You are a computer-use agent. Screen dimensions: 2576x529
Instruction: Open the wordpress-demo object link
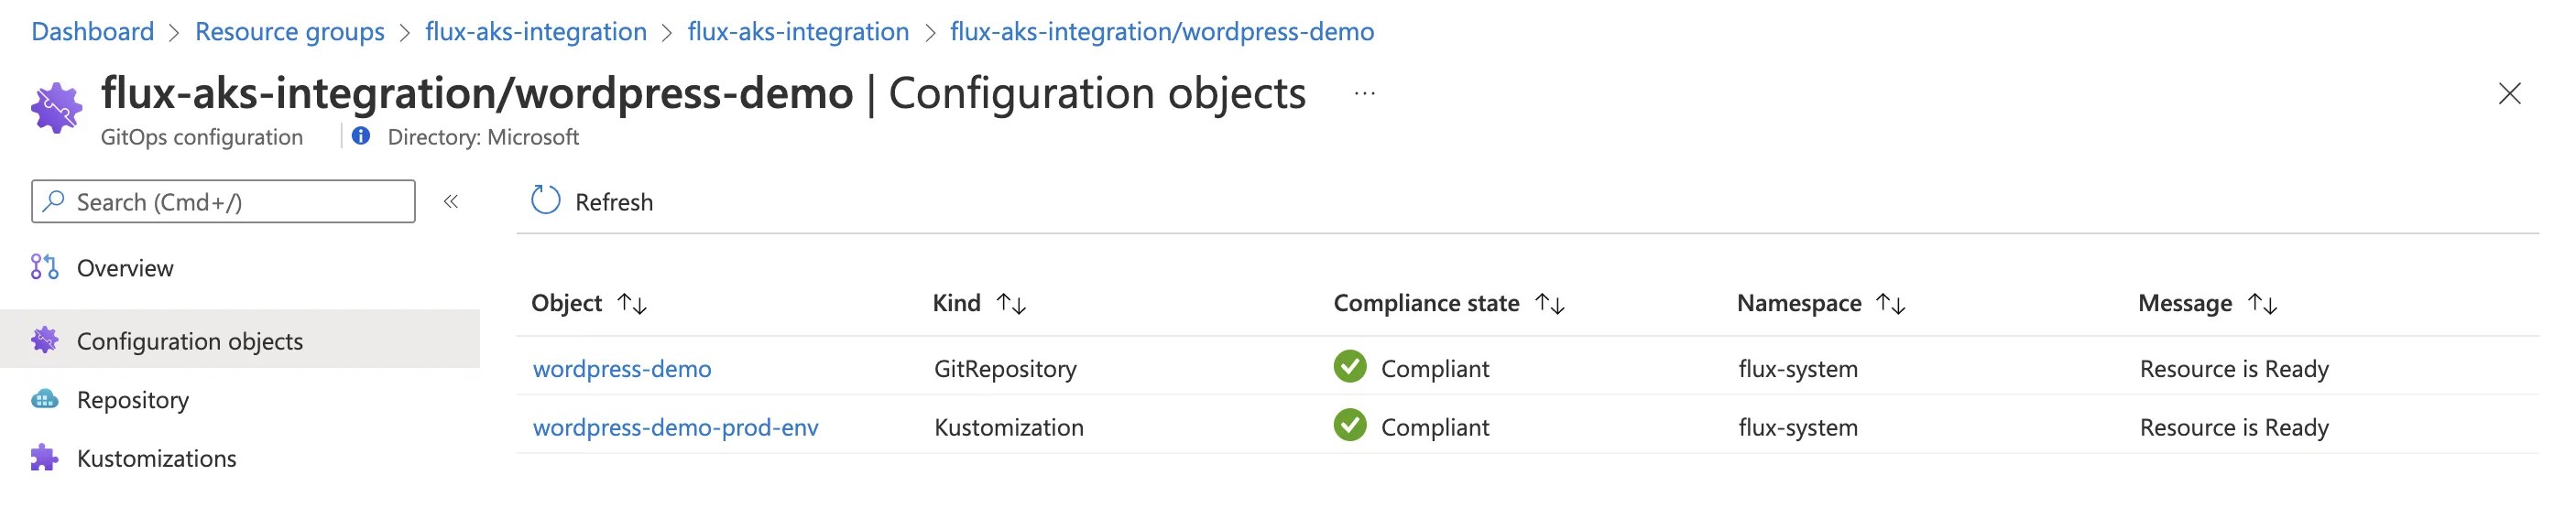point(622,369)
